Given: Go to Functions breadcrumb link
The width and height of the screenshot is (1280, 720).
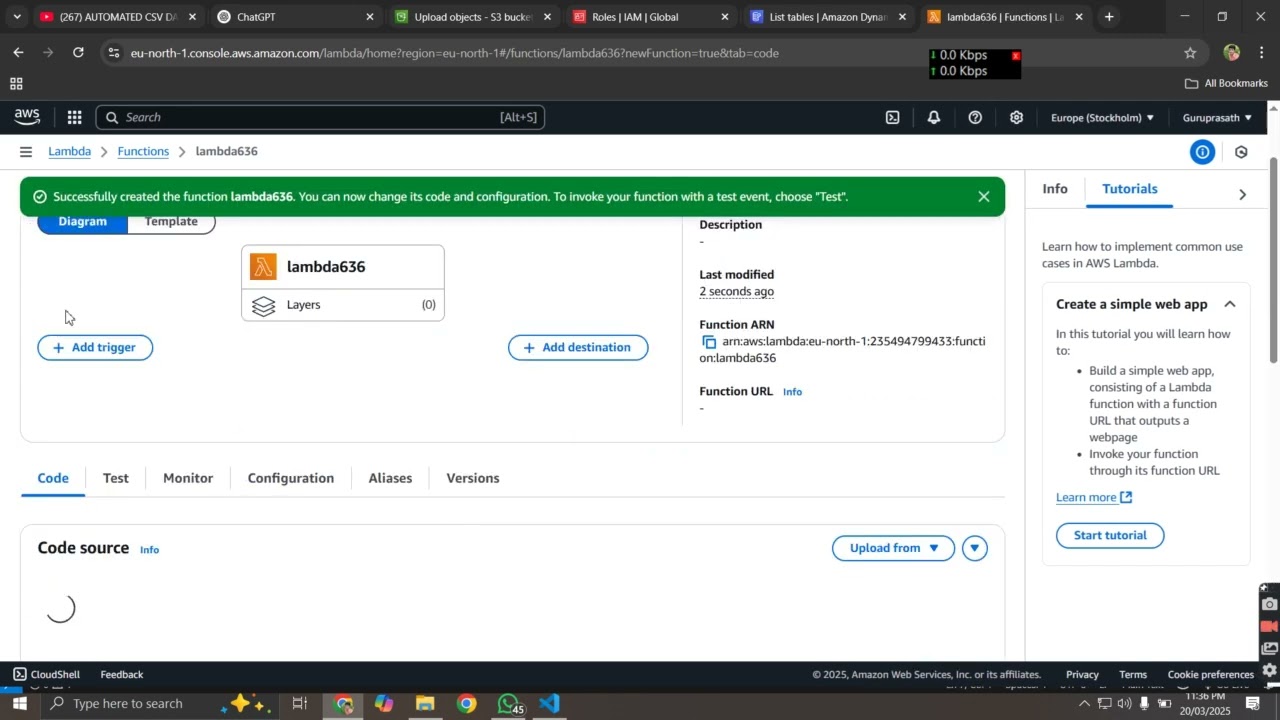Looking at the screenshot, I should [x=143, y=152].
